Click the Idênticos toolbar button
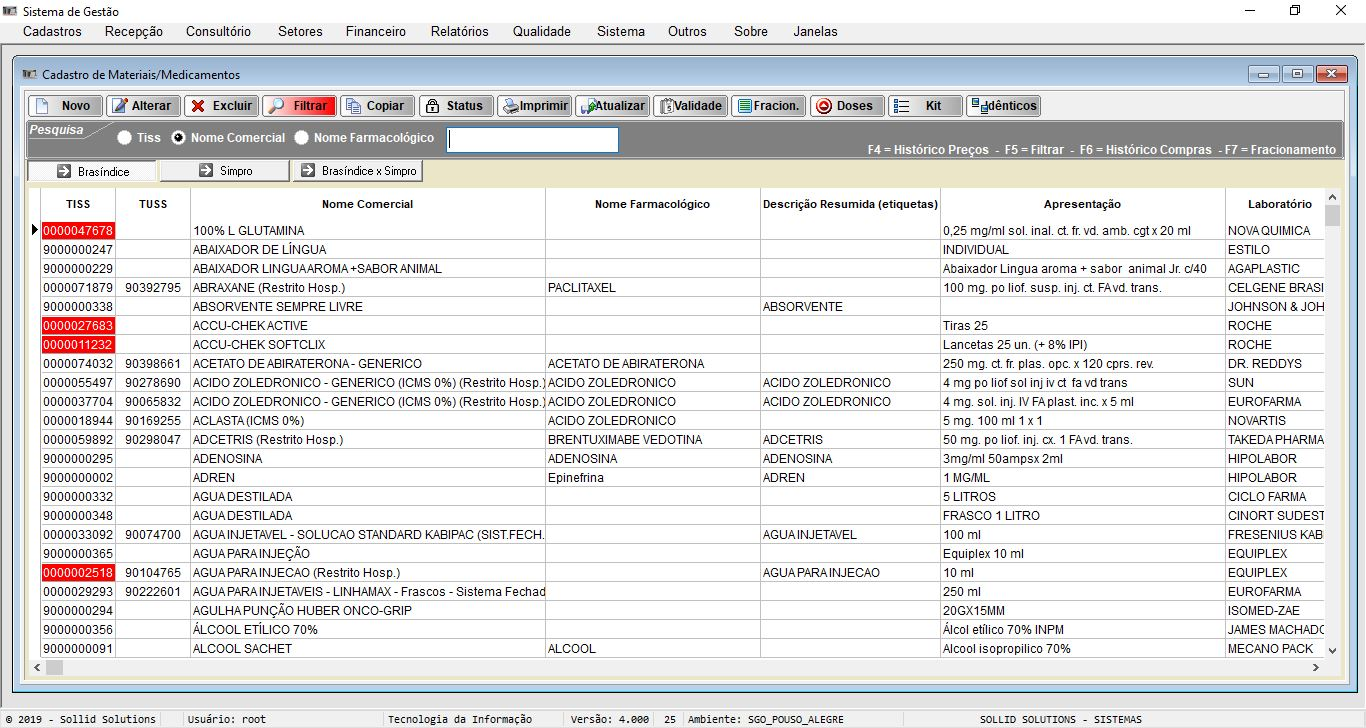The width and height of the screenshot is (1366, 728). click(1003, 106)
